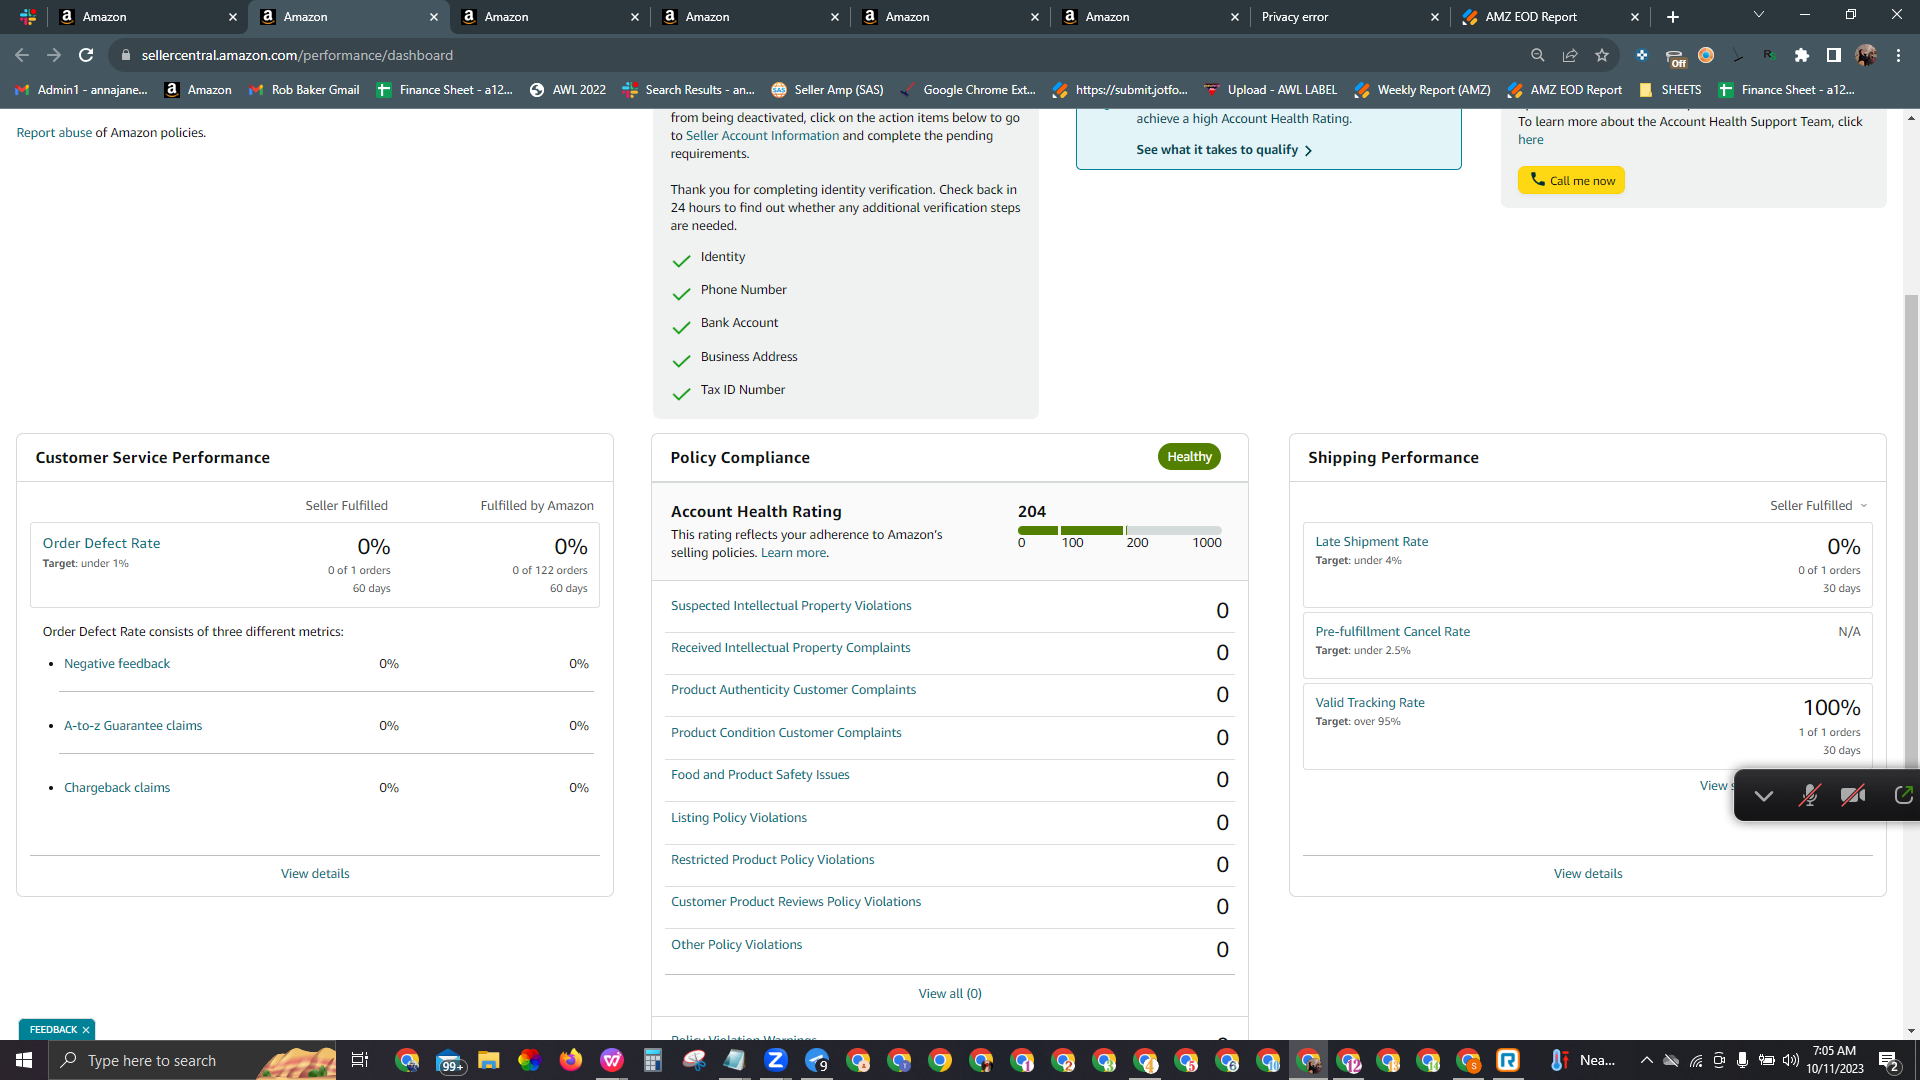Open Listing Policy Violations link
1920x1080 pixels.
point(739,818)
